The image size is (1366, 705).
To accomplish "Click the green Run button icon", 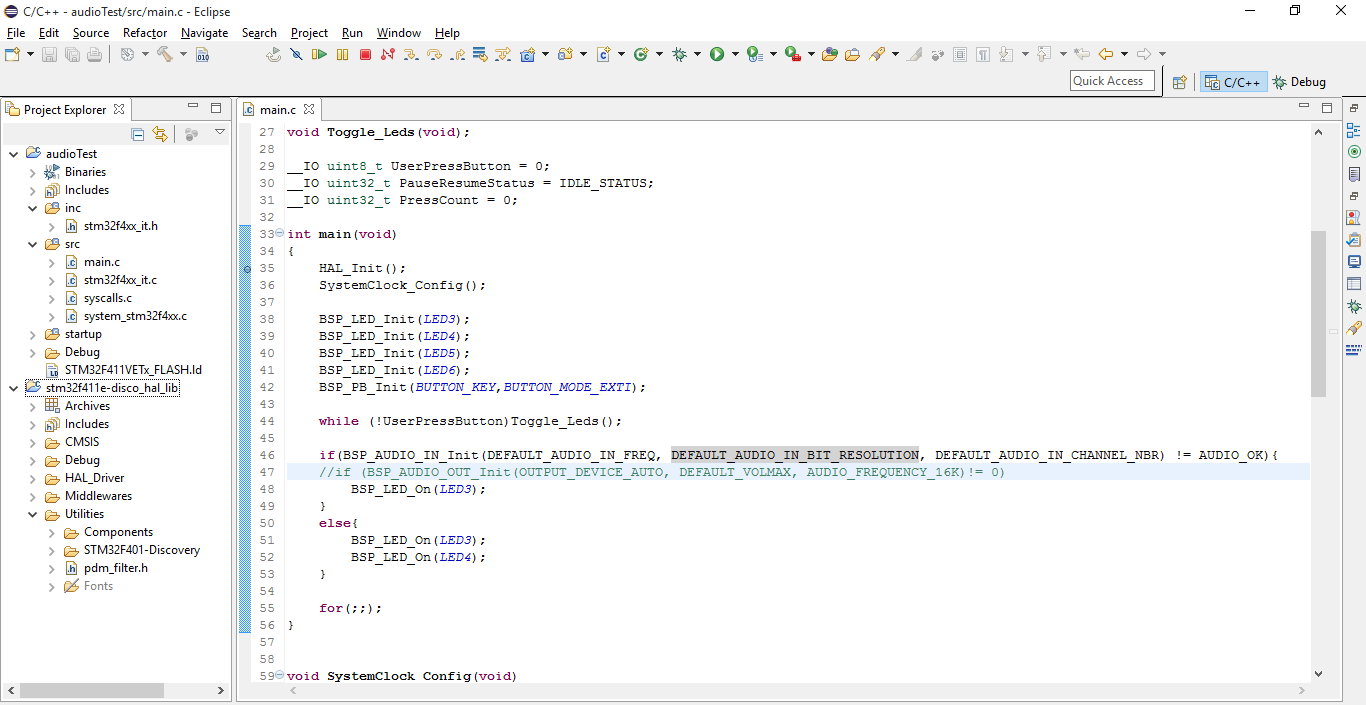I will coord(717,54).
